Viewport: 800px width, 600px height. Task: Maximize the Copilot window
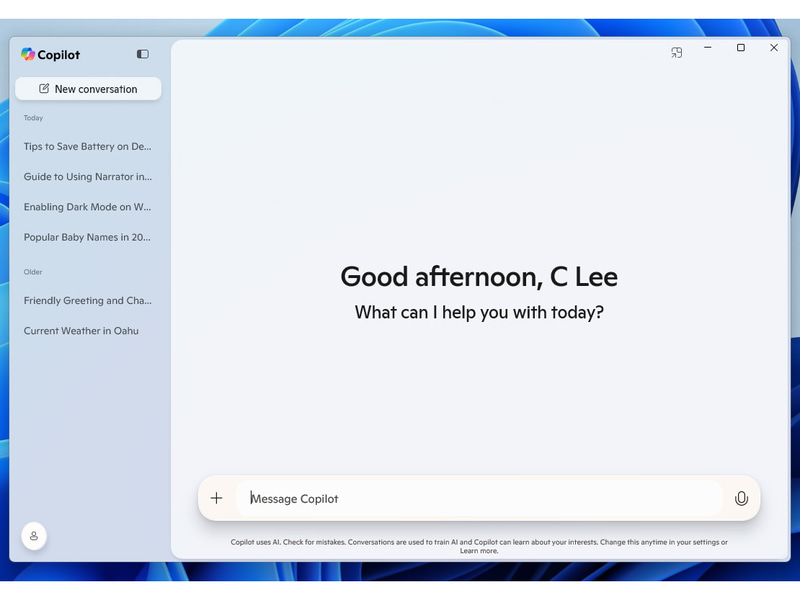[x=741, y=47]
